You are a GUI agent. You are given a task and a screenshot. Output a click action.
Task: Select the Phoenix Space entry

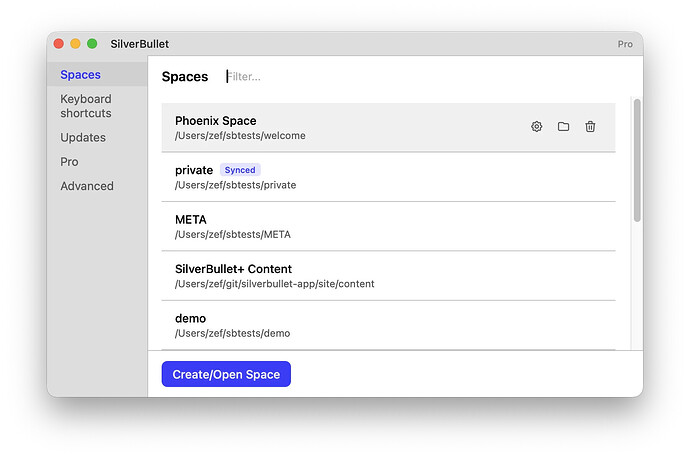pos(388,128)
